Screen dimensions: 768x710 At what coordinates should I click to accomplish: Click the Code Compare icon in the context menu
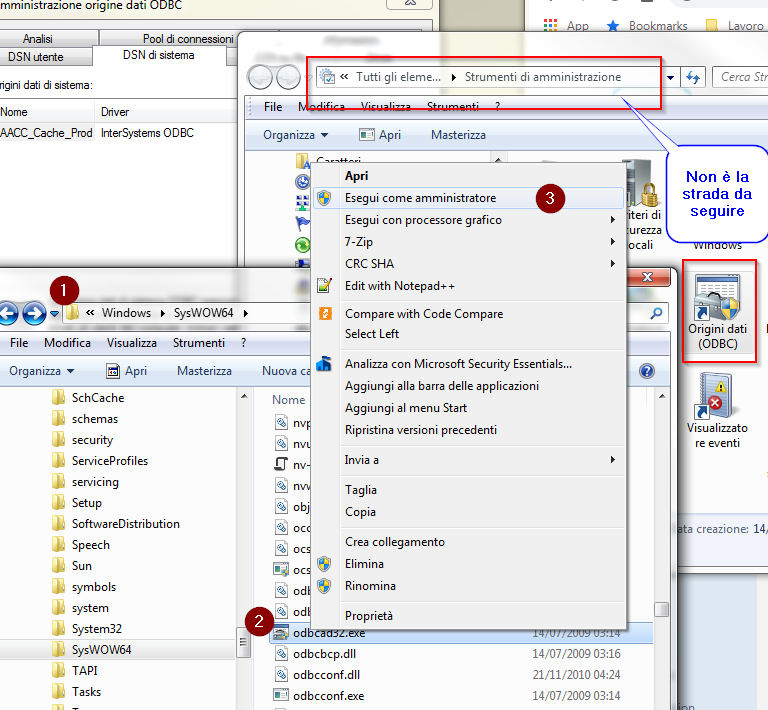[325, 313]
